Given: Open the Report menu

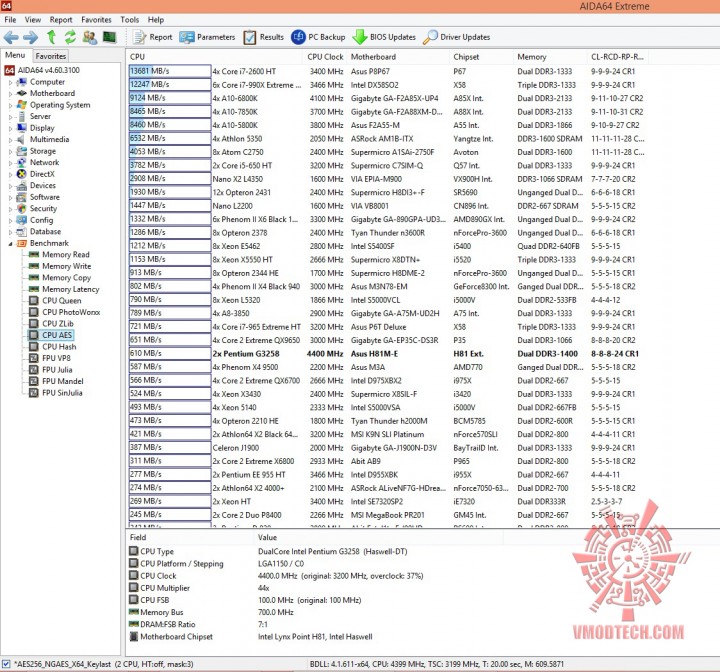Looking at the screenshot, I should point(61,20).
